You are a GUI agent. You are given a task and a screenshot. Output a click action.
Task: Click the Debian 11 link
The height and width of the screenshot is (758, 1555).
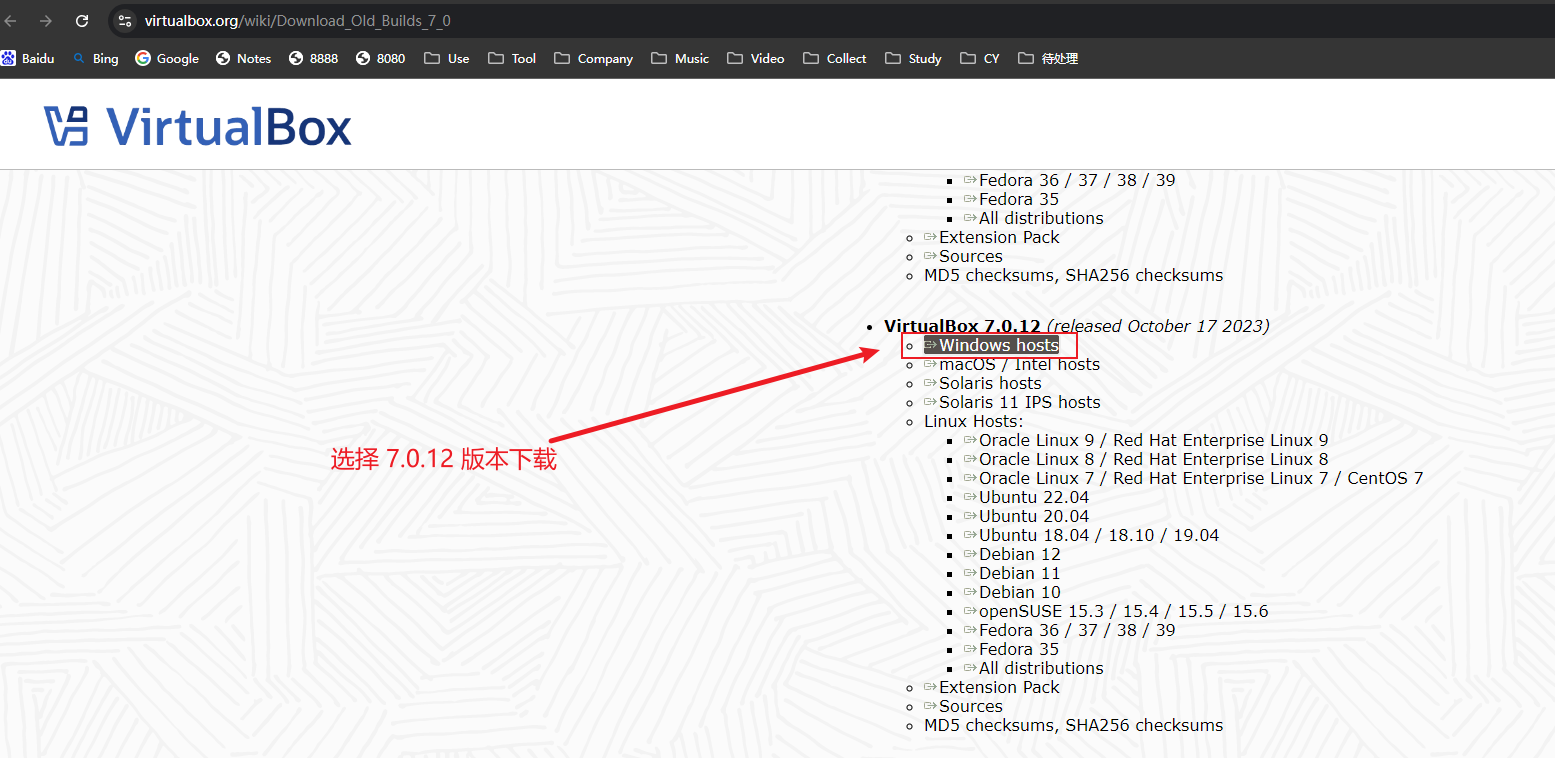pyautogui.click(x=1013, y=573)
